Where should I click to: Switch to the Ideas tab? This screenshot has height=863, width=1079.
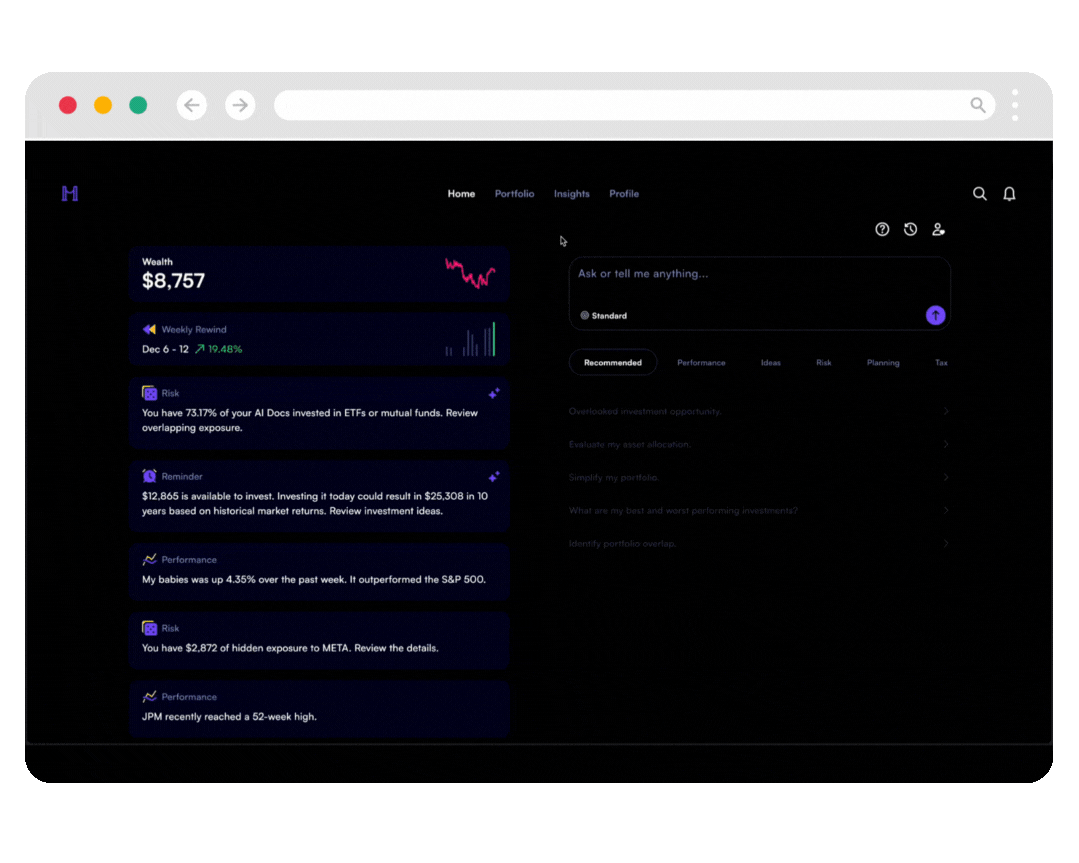click(770, 363)
